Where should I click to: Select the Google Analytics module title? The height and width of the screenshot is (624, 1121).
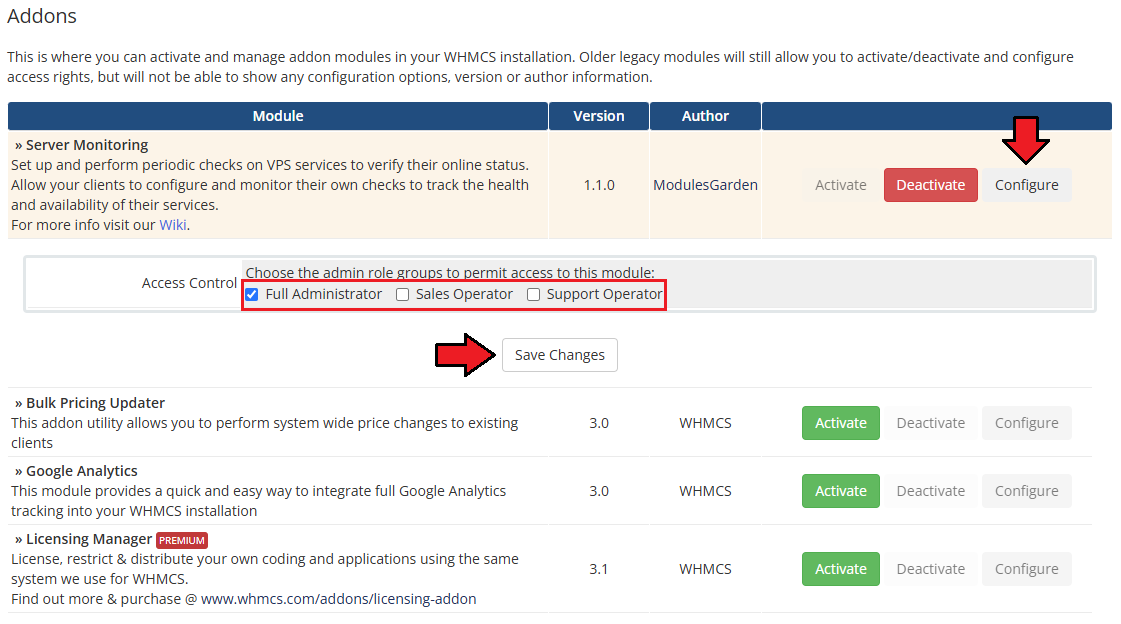[82, 471]
